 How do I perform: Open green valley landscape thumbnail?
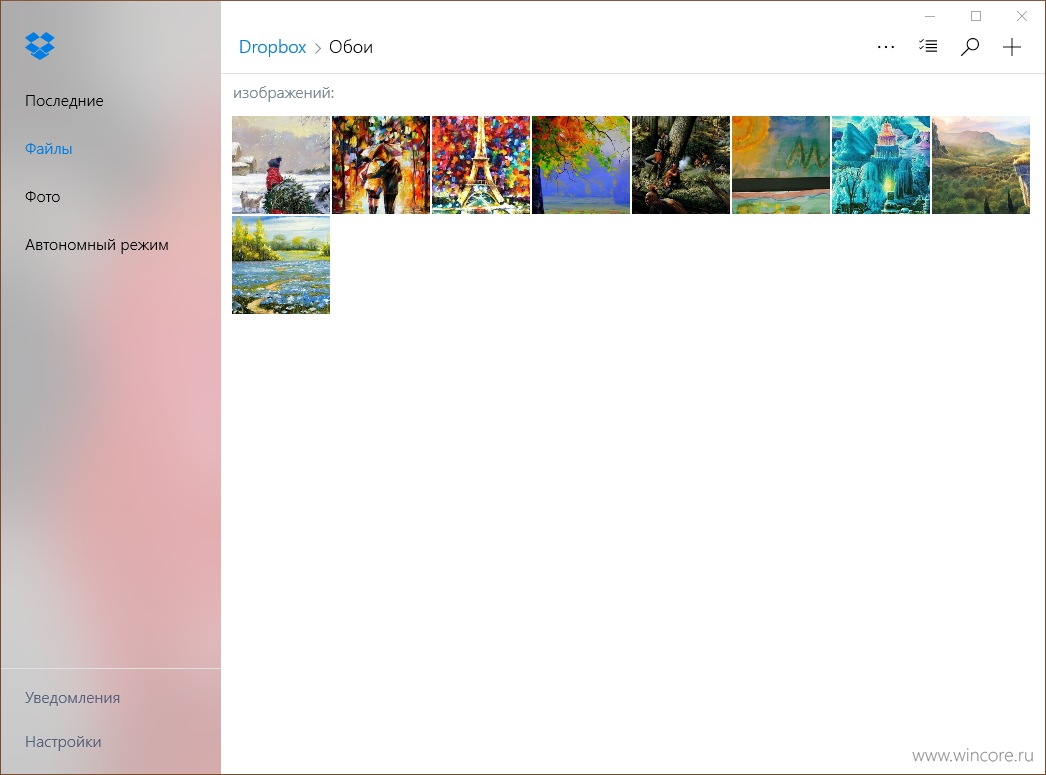[x=981, y=165]
